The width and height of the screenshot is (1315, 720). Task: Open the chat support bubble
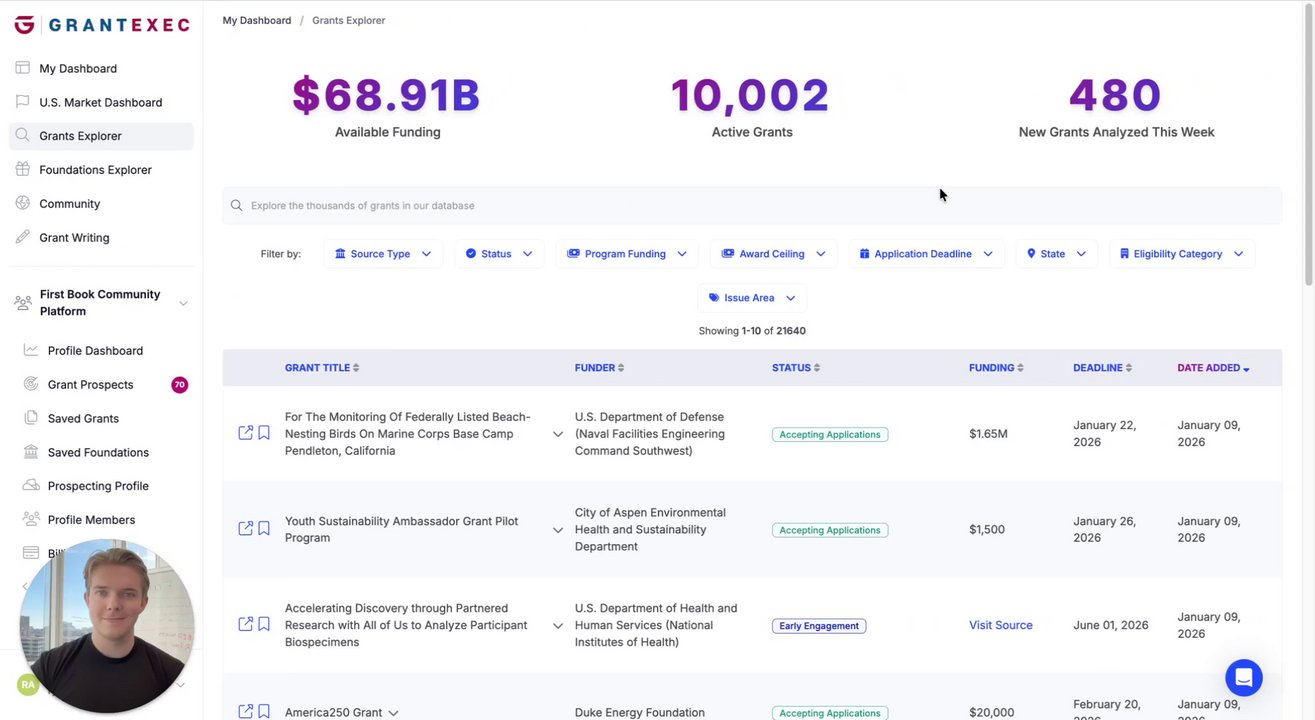[x=1244, y=677]
